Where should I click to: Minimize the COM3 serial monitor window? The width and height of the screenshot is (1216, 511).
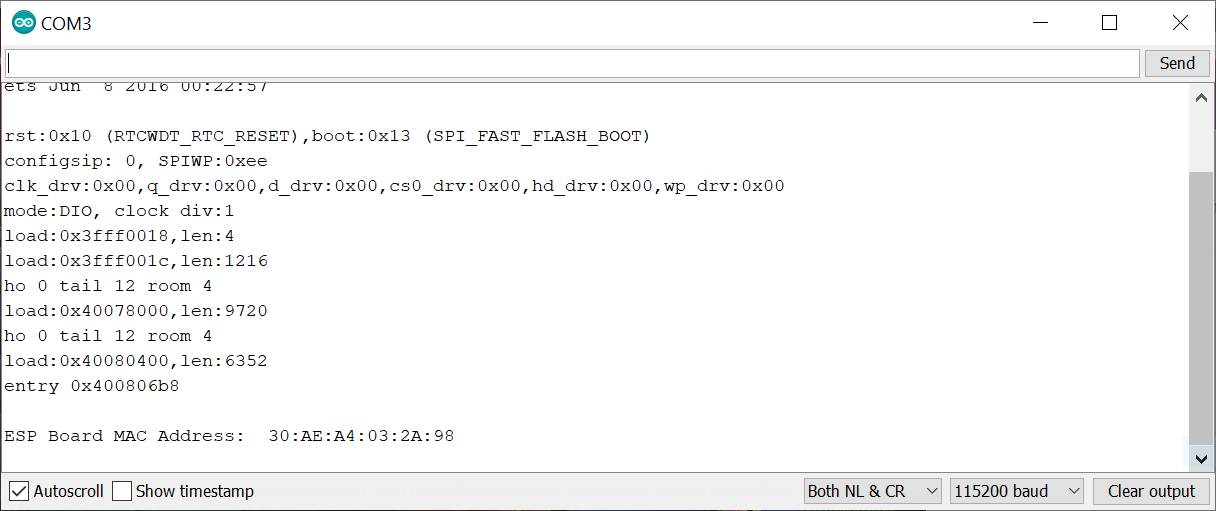coord(1039,23)
